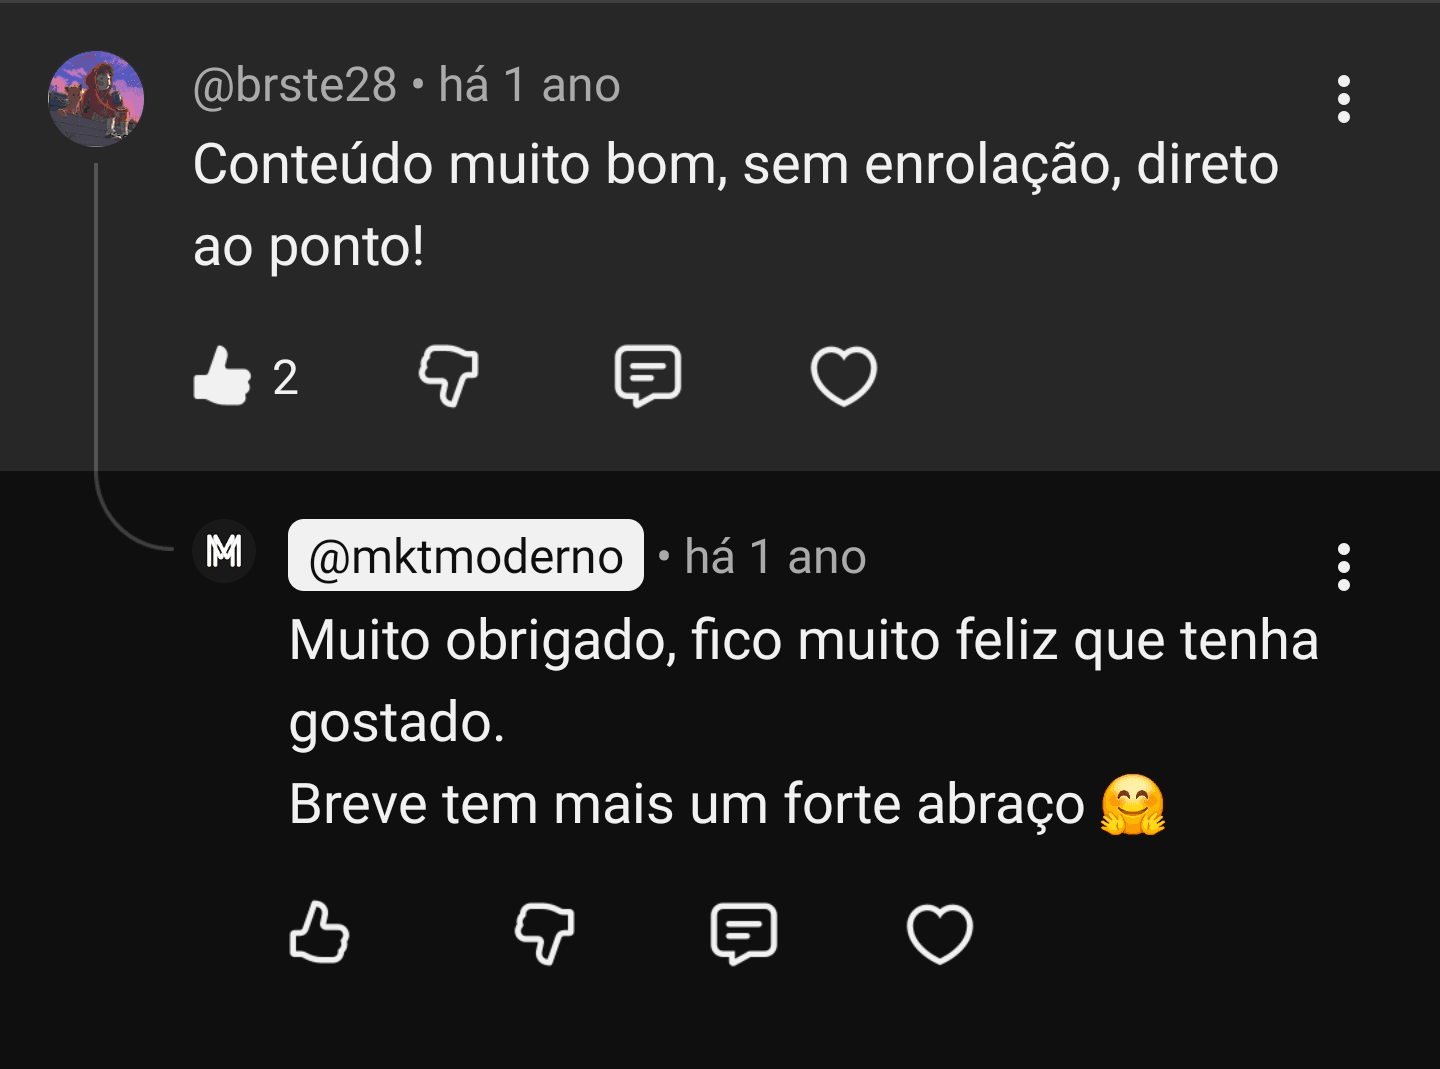This screenshot has height=1069, width=1440.
Task: Open options menu for mktmoderno's reply
Action: [x=1343, y=567]
